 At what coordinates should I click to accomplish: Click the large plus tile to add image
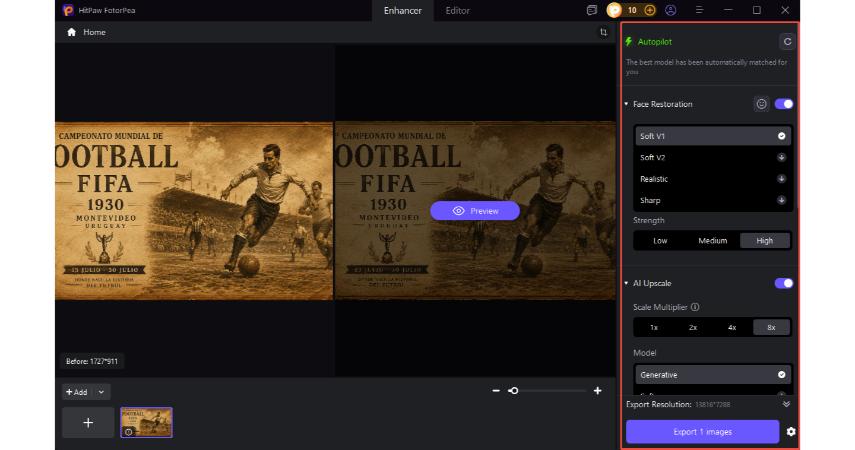pos(88,423)
